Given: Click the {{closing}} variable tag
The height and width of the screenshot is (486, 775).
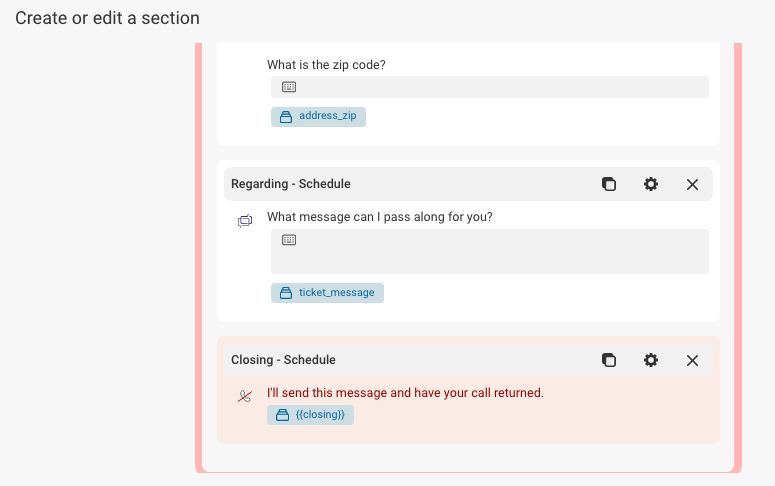Looking at the screenshot, I should pos(310,415).
